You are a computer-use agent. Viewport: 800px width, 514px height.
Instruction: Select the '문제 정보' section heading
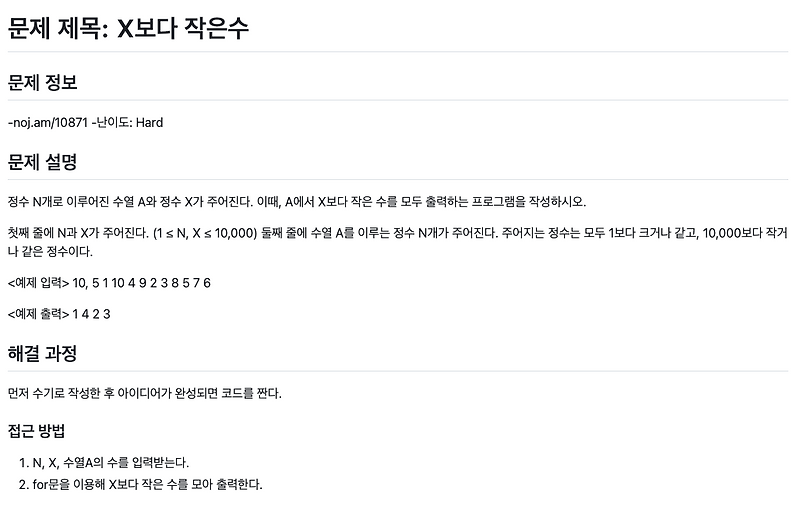point(42,82)
